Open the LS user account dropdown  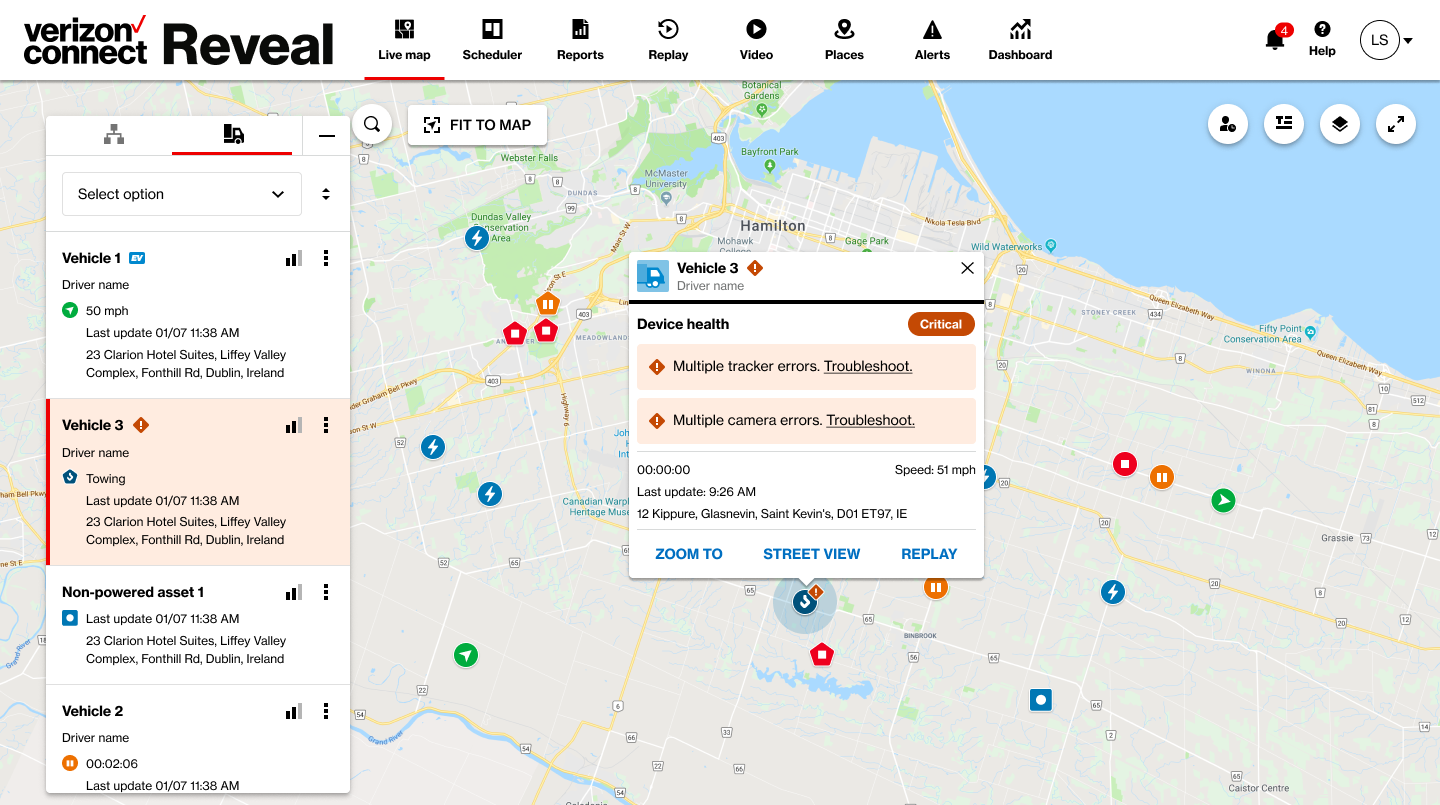coord(1386,40)
